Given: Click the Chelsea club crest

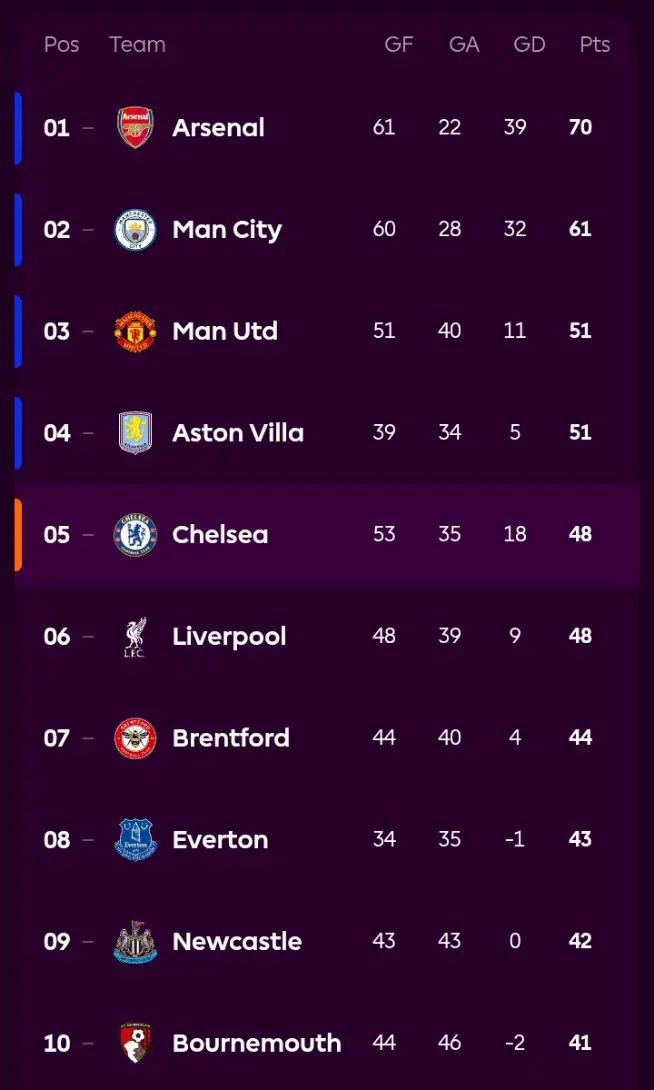Looking at the screenshot, I should pyautogui.click(x=135, y=535).
